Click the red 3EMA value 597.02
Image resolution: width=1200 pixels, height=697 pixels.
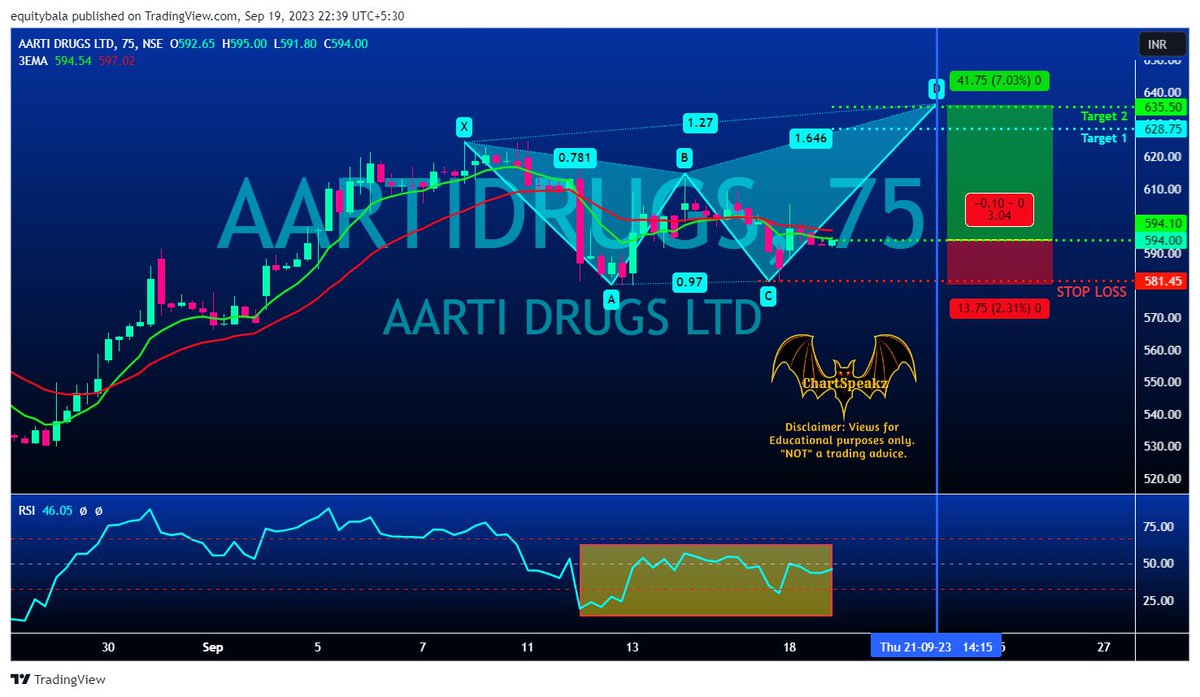point(115,61)
